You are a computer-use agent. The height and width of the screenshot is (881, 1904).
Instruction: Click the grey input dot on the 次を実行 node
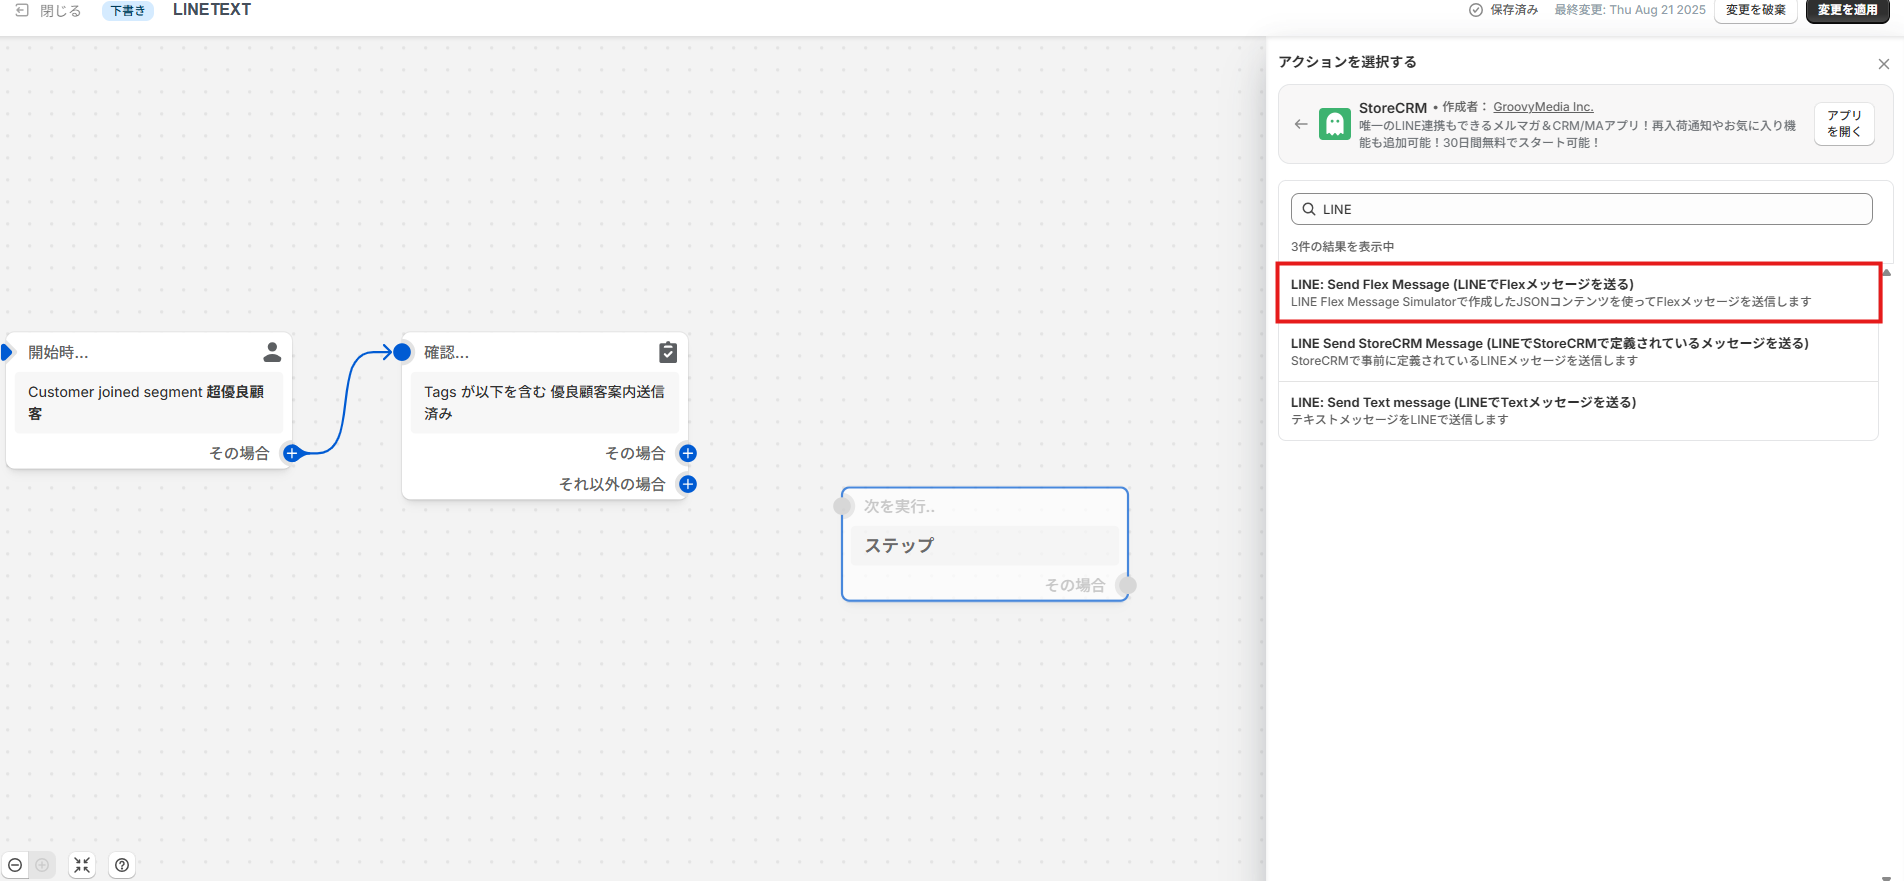[843, 506]
